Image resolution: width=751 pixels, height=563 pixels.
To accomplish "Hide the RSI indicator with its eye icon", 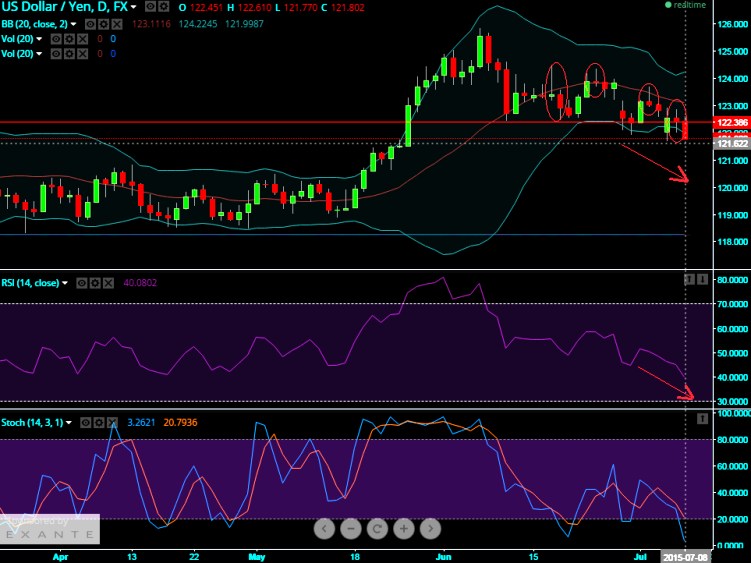I will tap(82, 283).
